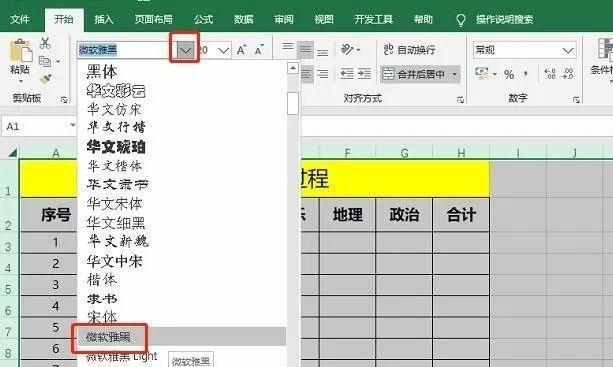Apply comma thousands separator style
This screenshot has height=367, width=613.
526,73
